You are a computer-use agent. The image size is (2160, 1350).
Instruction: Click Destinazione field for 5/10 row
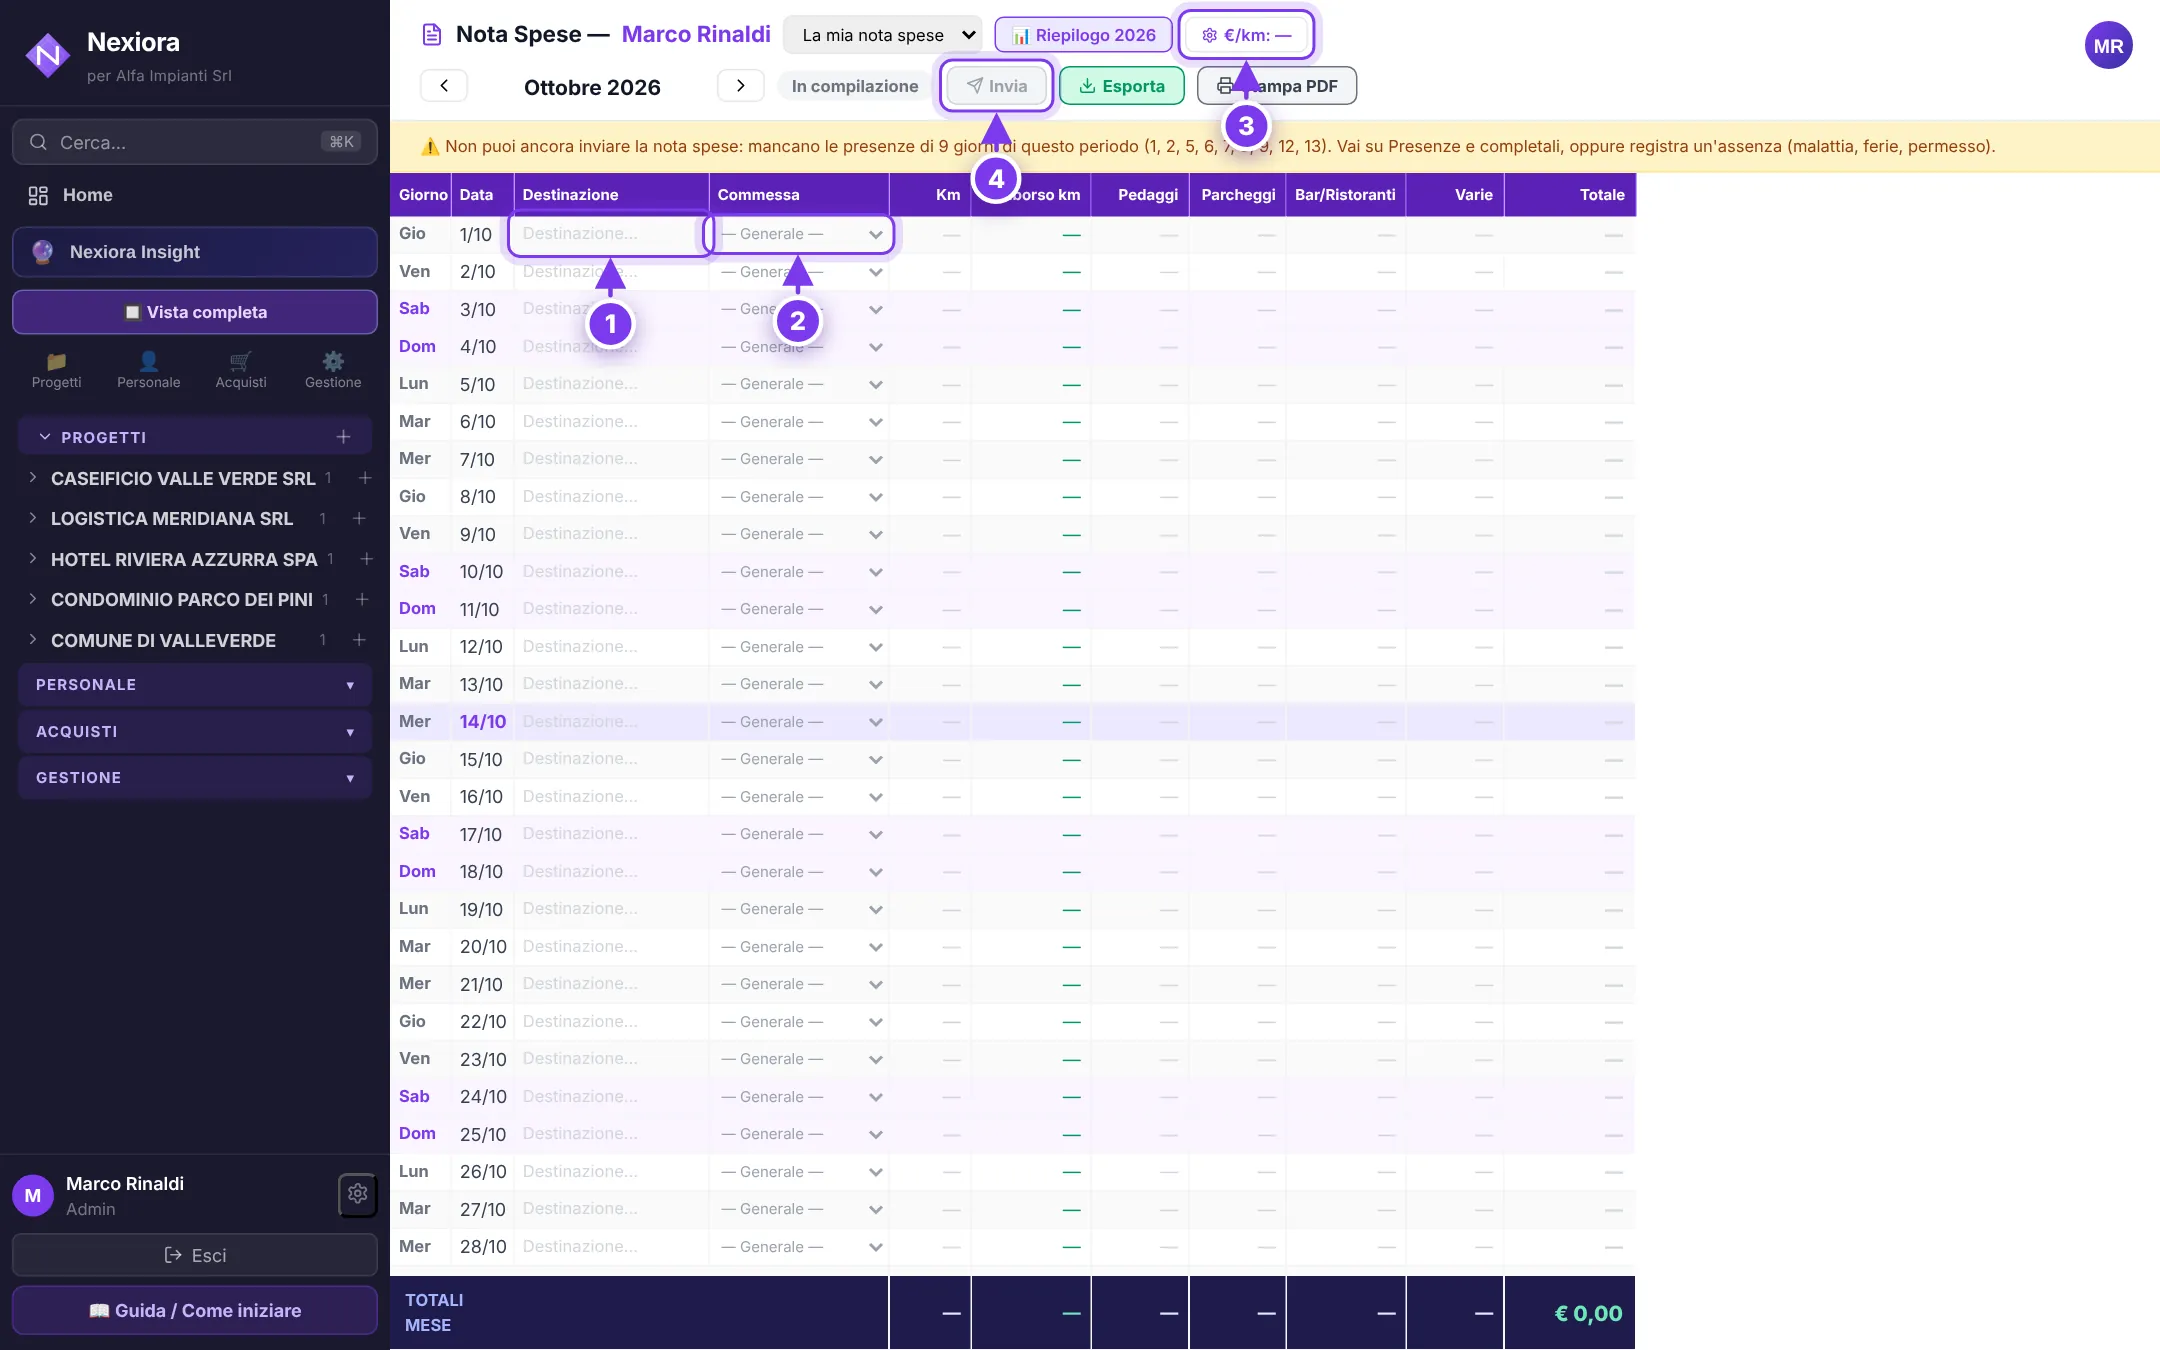[x=611, y=384]
